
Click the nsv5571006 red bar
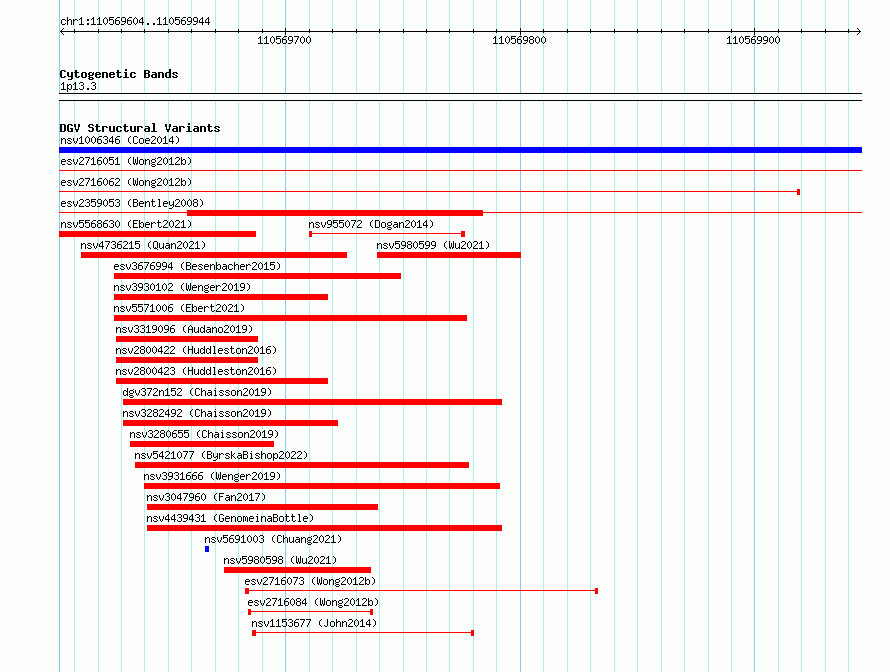point(291,318)
